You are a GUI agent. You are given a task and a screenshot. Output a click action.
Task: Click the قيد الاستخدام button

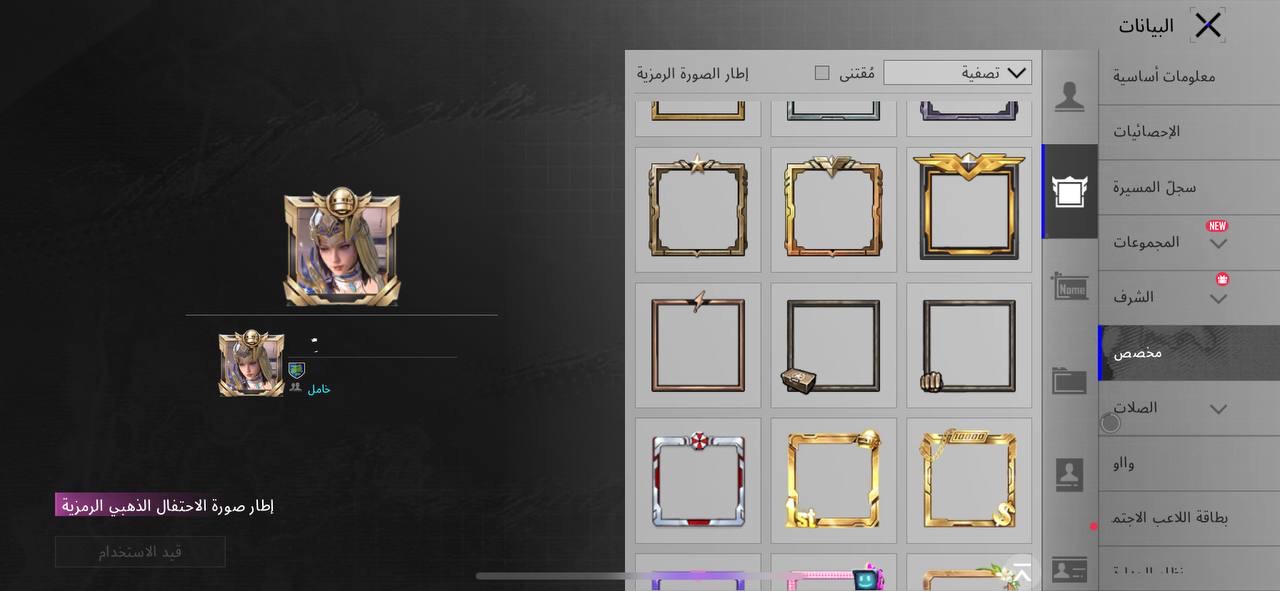point(140,552)
